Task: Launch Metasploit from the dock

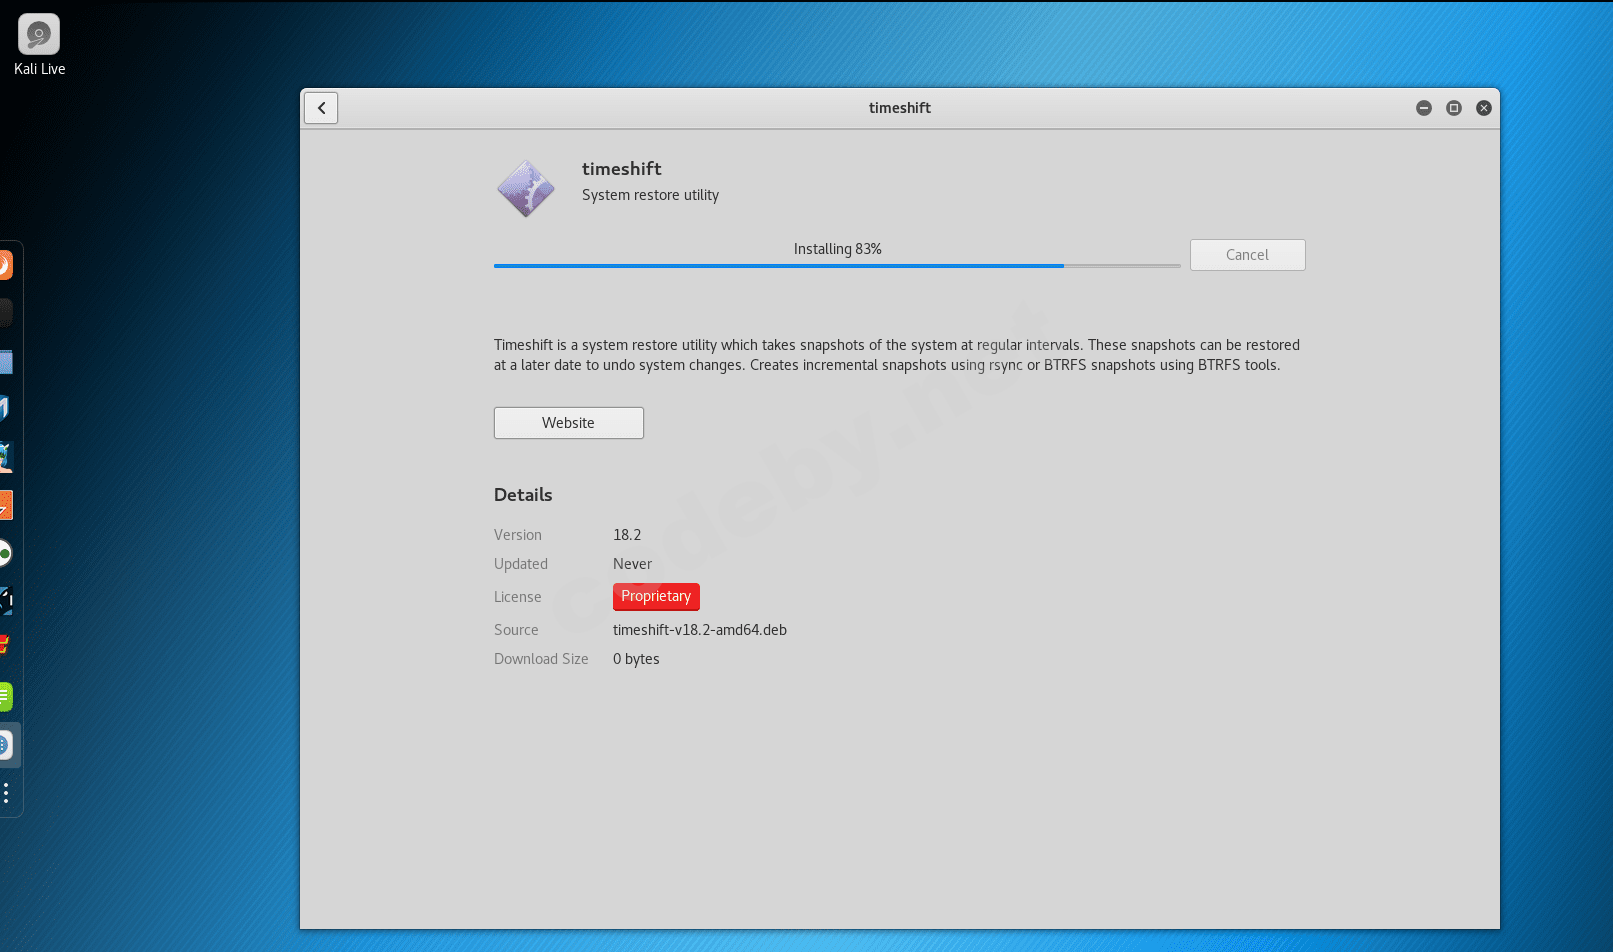Action: (5, 408)
